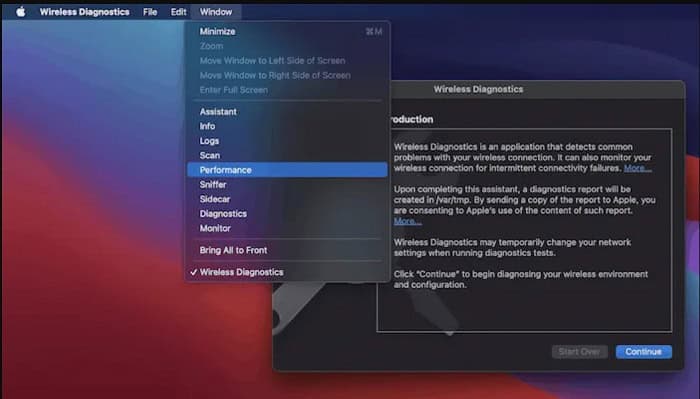Choose Bring All to Front
The image size is (700, 399).
click(x=287, y=250)
